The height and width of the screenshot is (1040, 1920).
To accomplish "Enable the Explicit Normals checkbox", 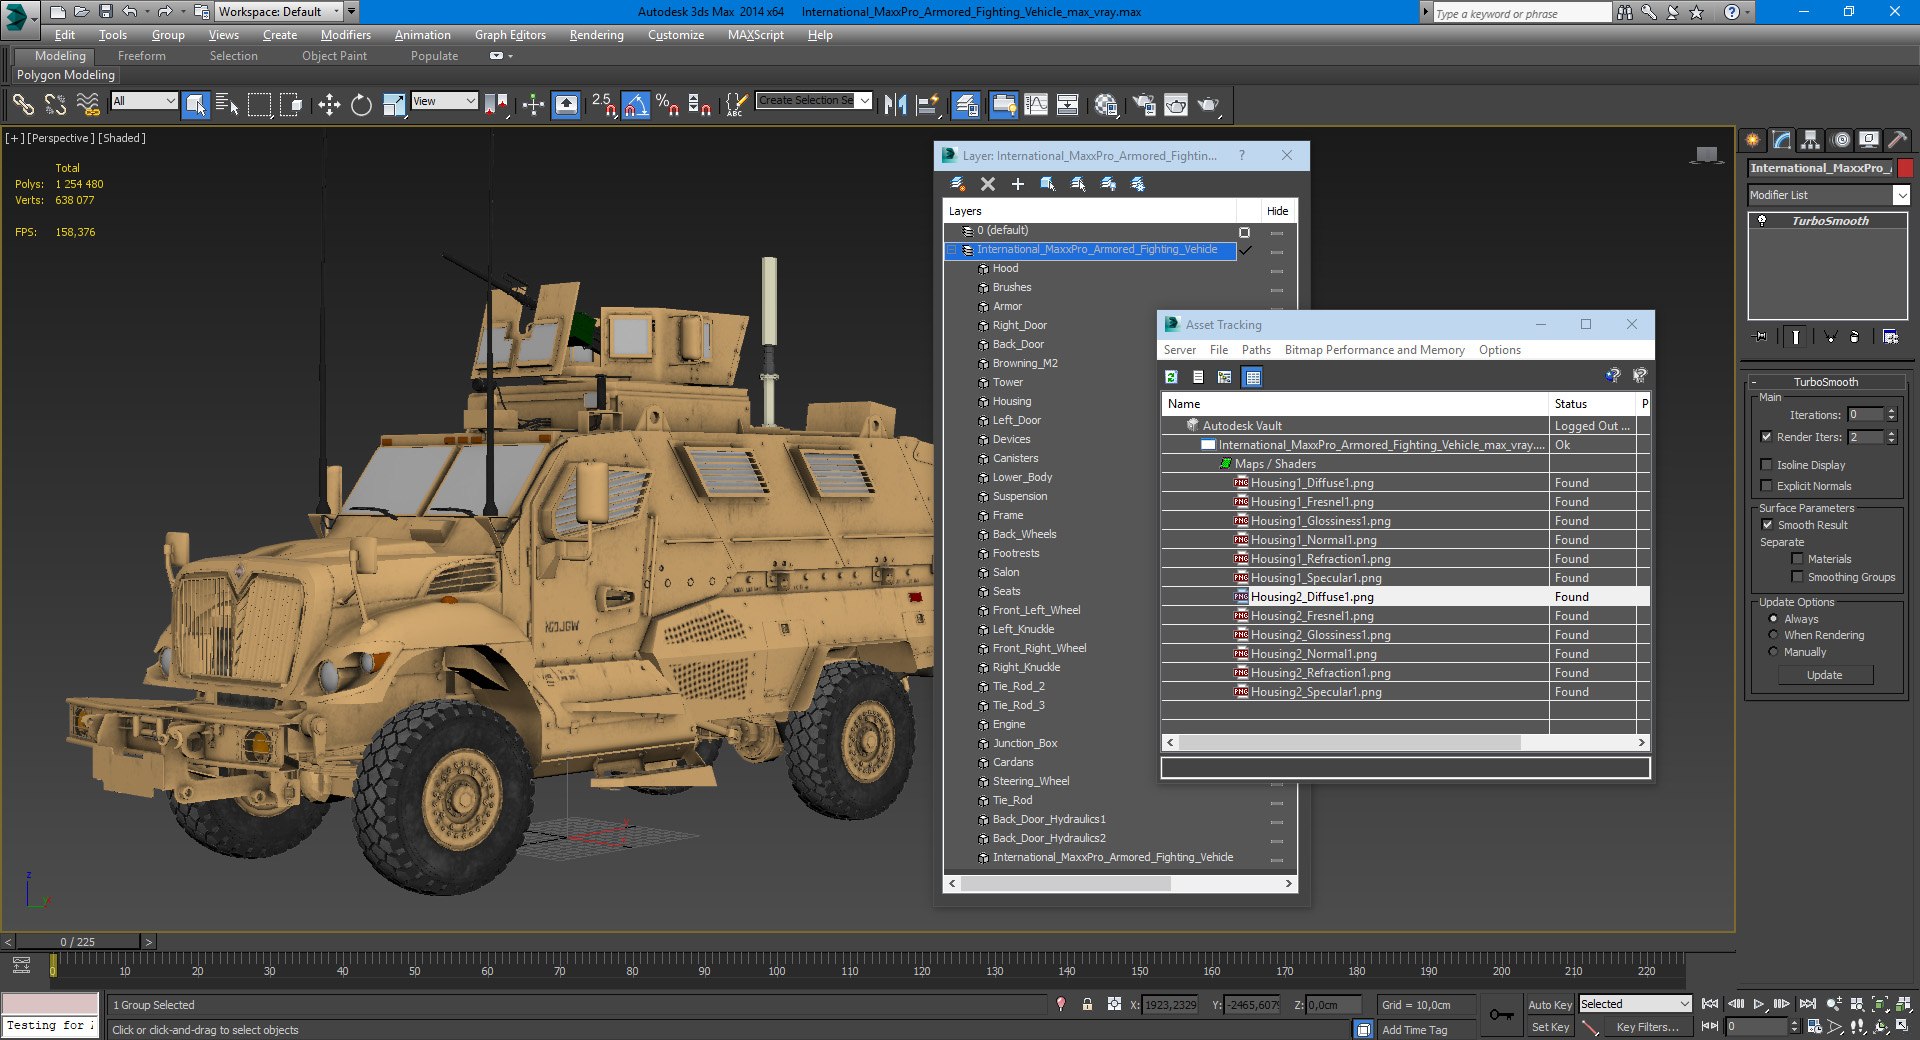I will (1766, 486).
